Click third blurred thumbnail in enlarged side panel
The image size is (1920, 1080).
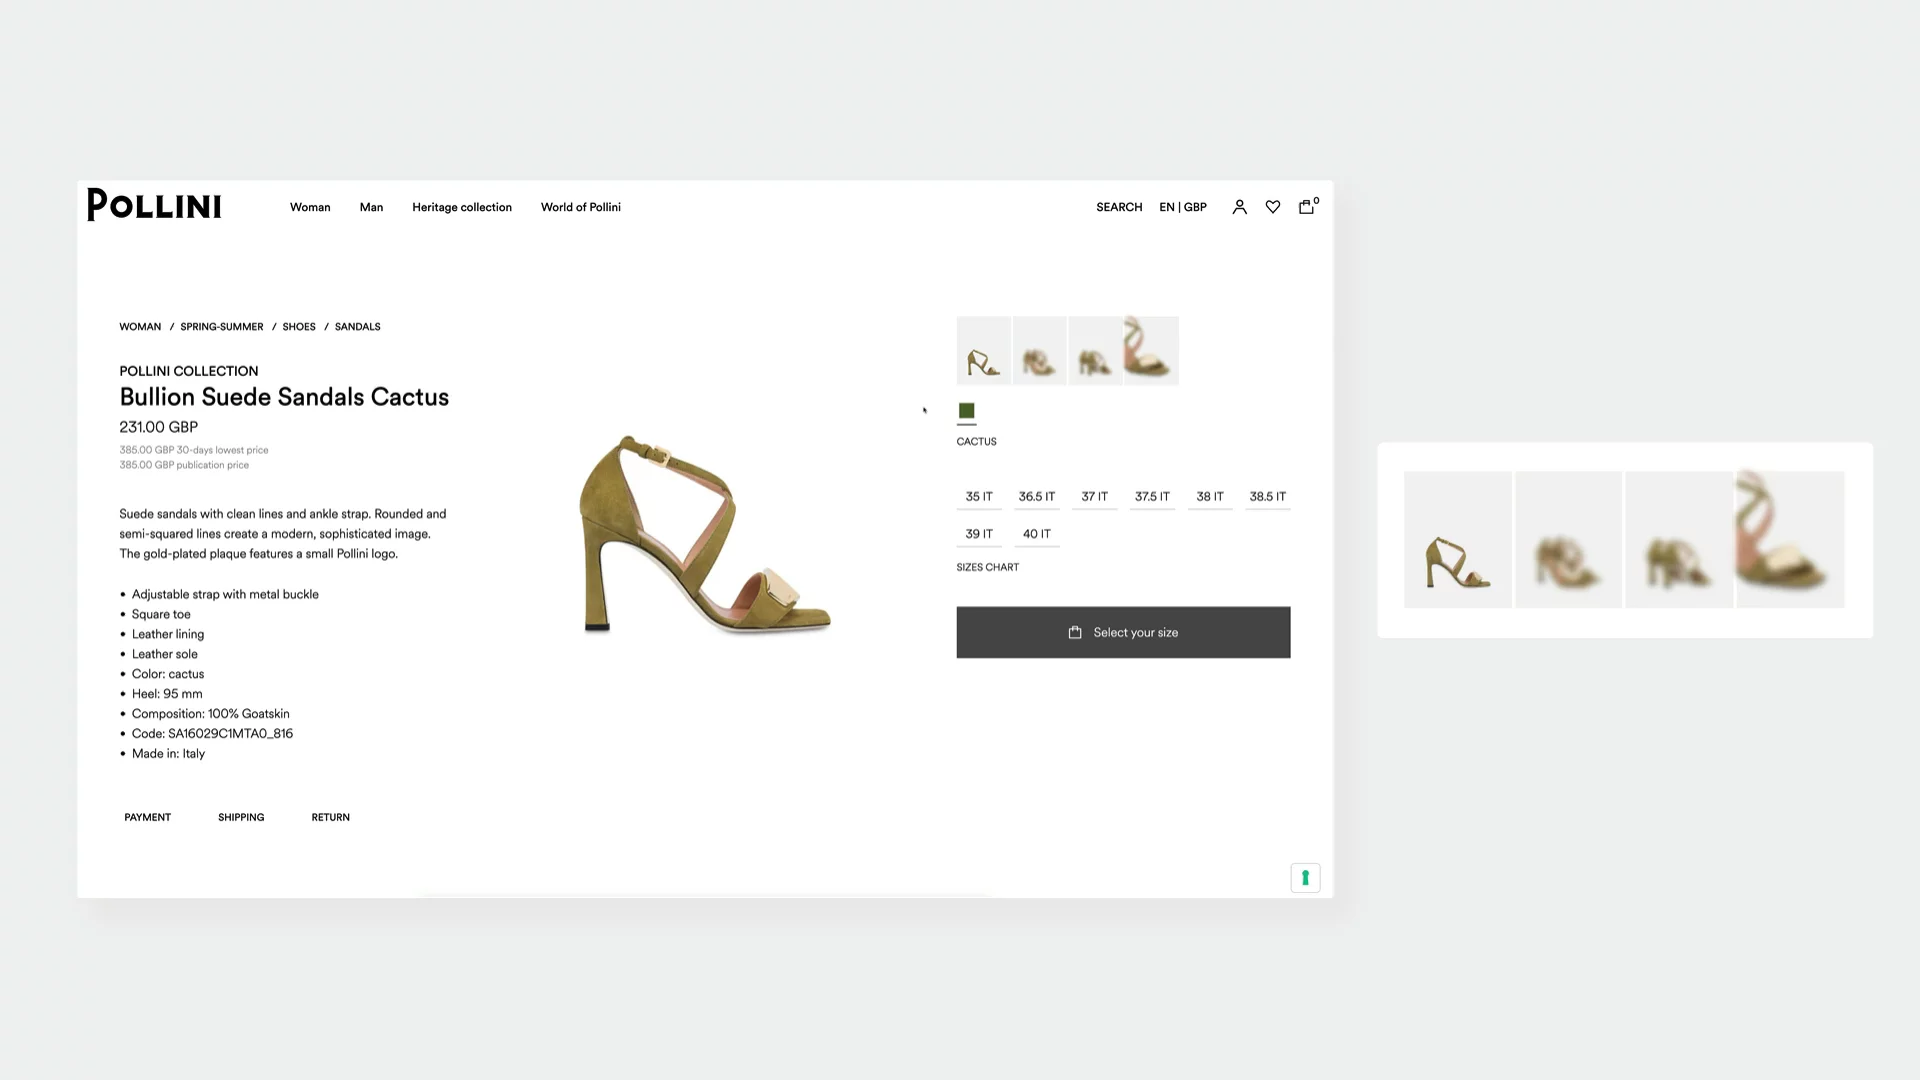click(x=1679, y=540)
